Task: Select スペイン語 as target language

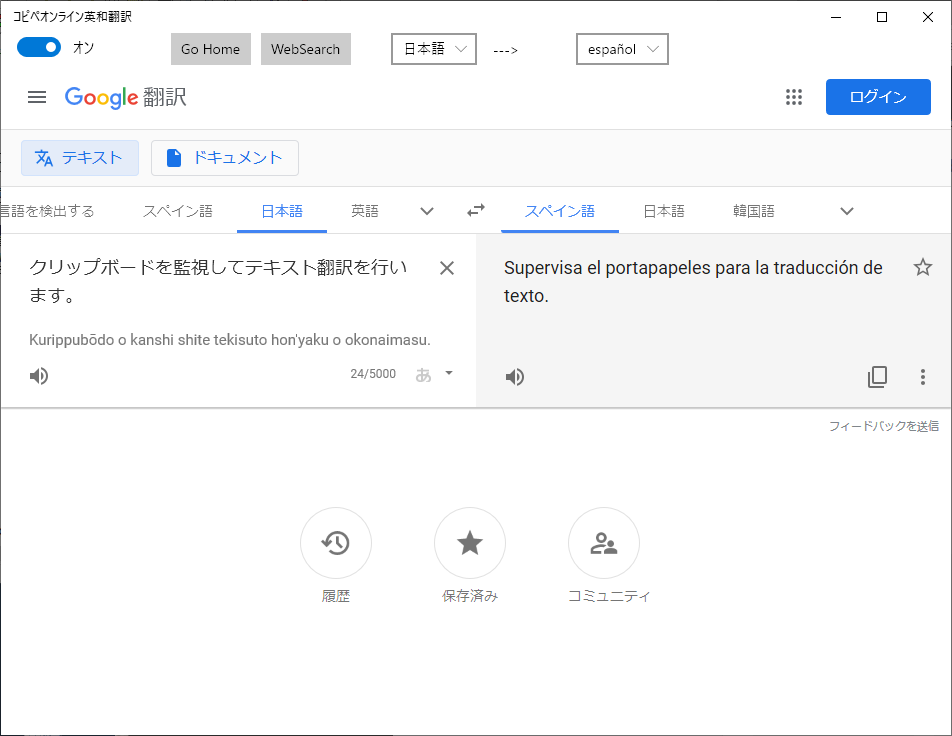Action: [560, 211]
